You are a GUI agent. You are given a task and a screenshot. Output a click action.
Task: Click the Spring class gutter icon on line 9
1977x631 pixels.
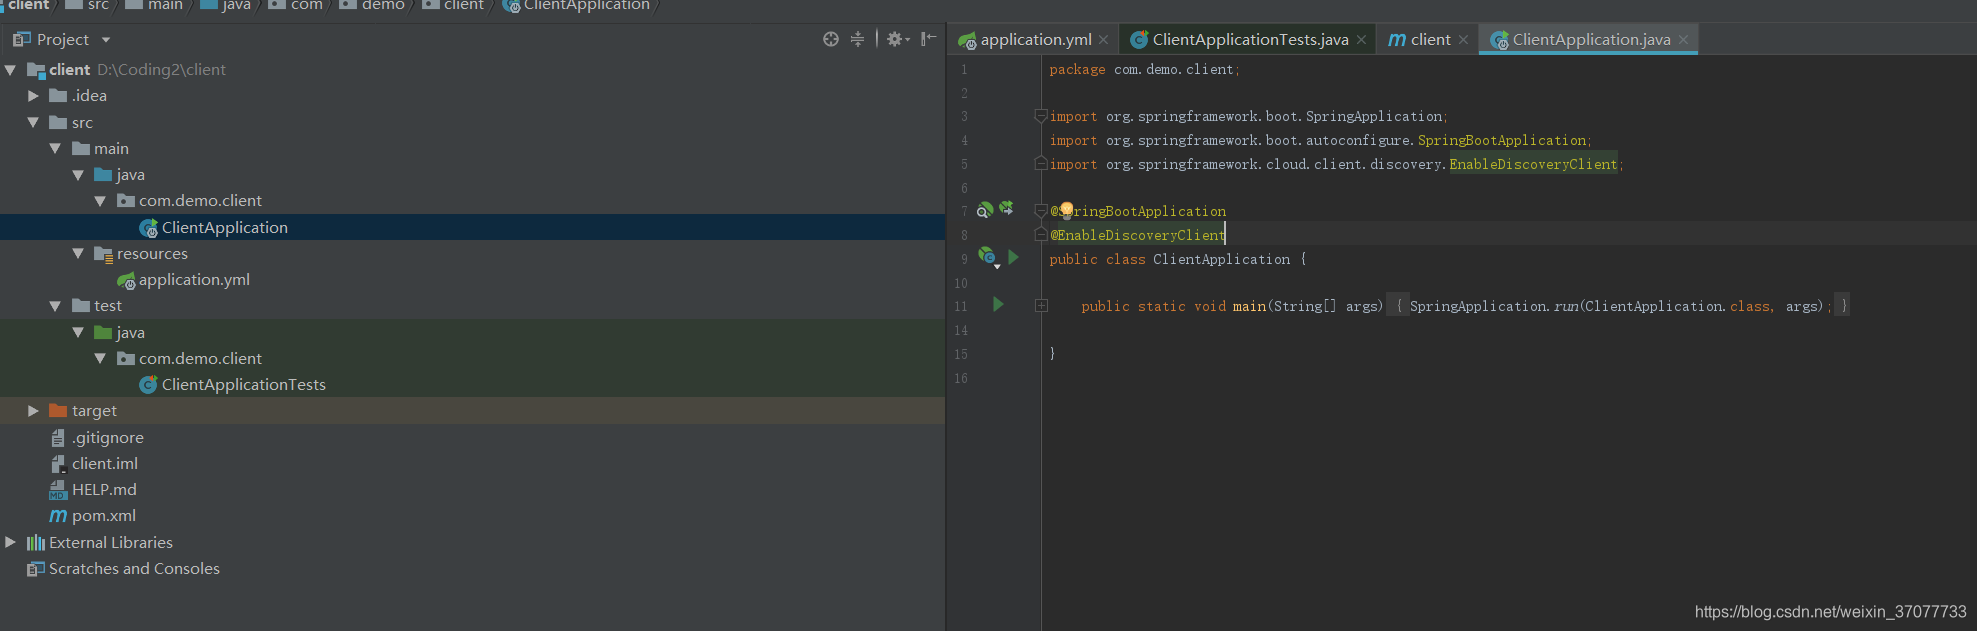pyautogui.click(x=988, y=257)
